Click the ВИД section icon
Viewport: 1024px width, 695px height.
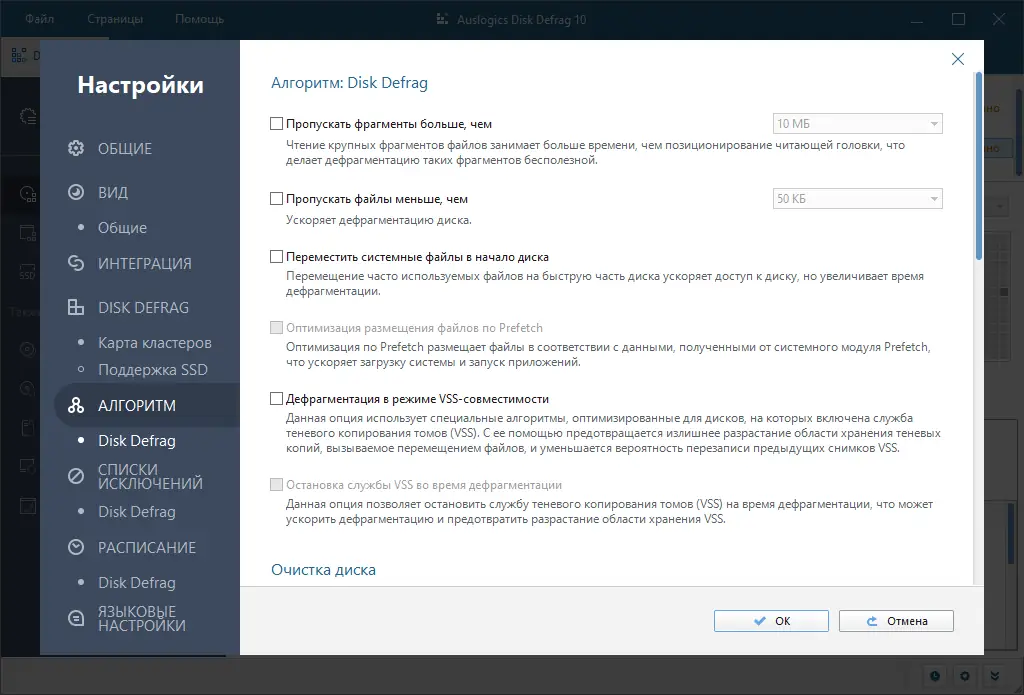pos(76,192)
